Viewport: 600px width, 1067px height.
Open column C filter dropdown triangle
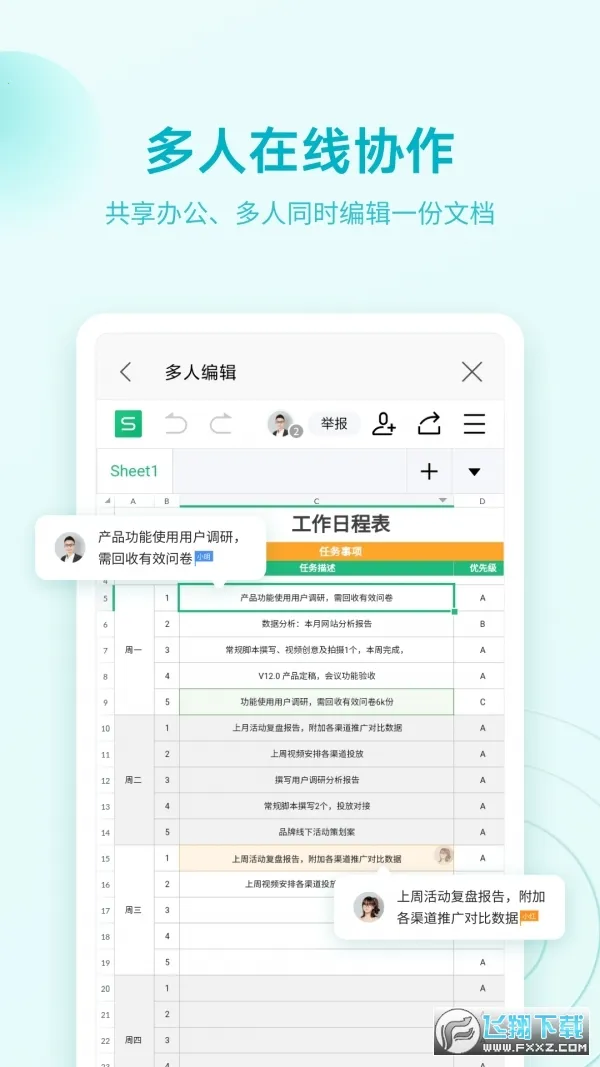pos(443,500)
